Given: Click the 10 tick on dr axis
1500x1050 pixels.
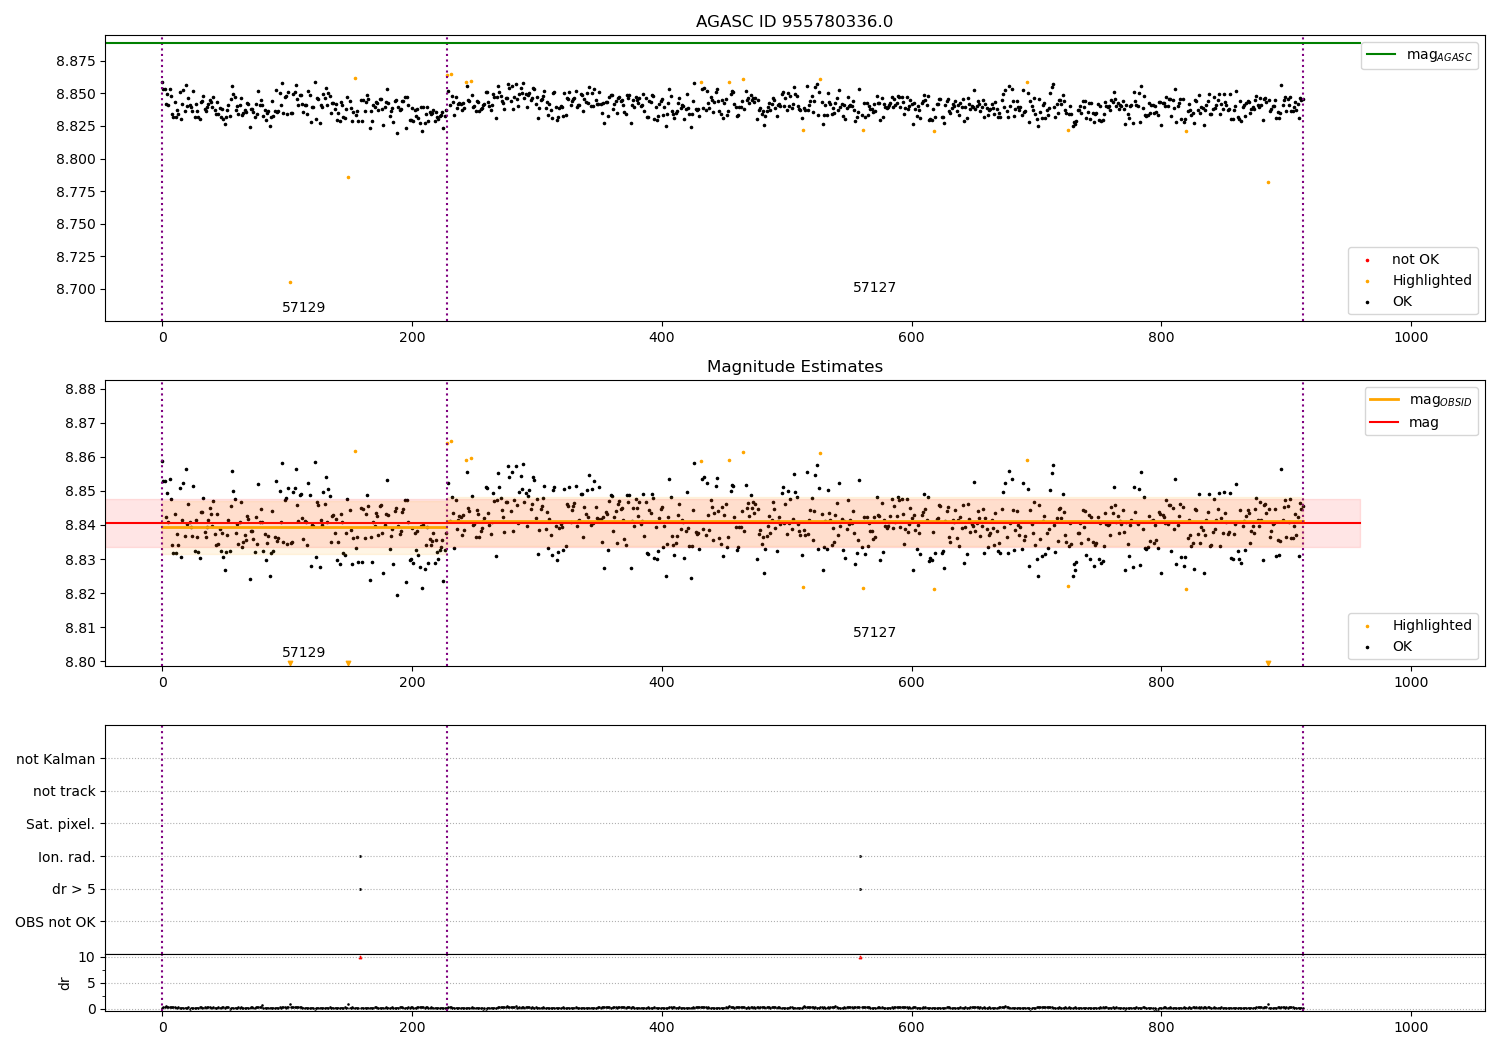Looking at the screenshot, I should (x=87, y=957).
